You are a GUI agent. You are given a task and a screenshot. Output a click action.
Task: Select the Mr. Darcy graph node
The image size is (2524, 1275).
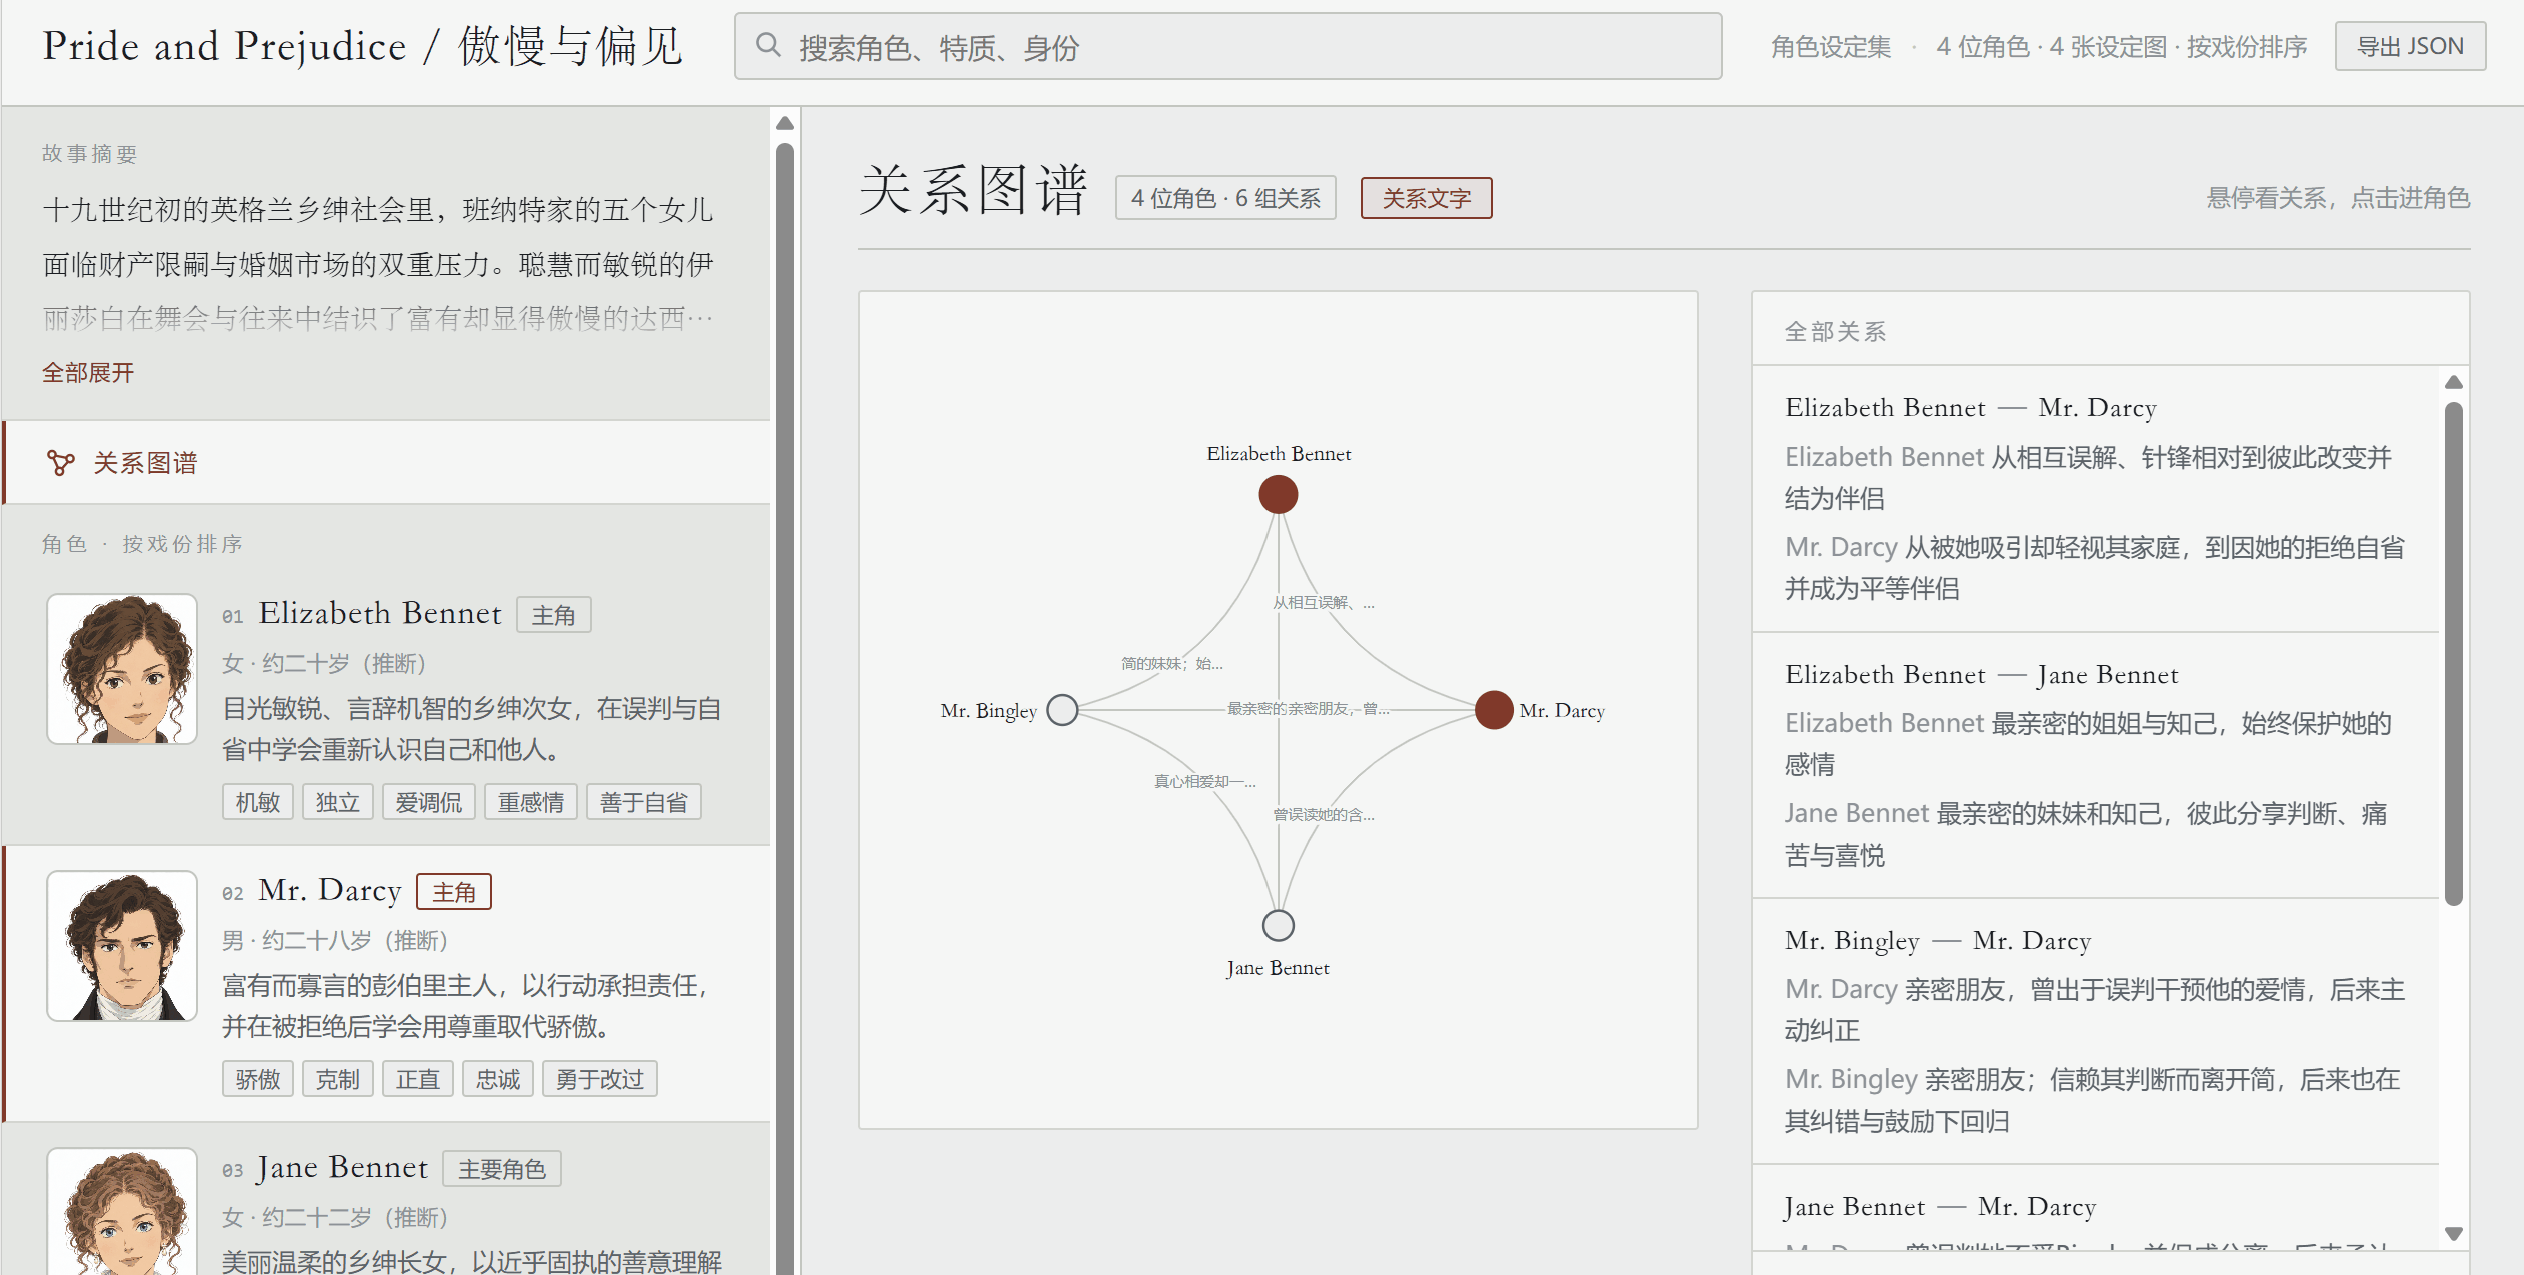[1493, 710]
